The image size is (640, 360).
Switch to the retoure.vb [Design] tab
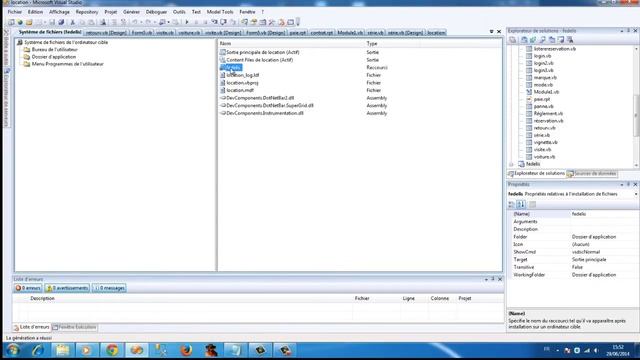click(106, 33)
